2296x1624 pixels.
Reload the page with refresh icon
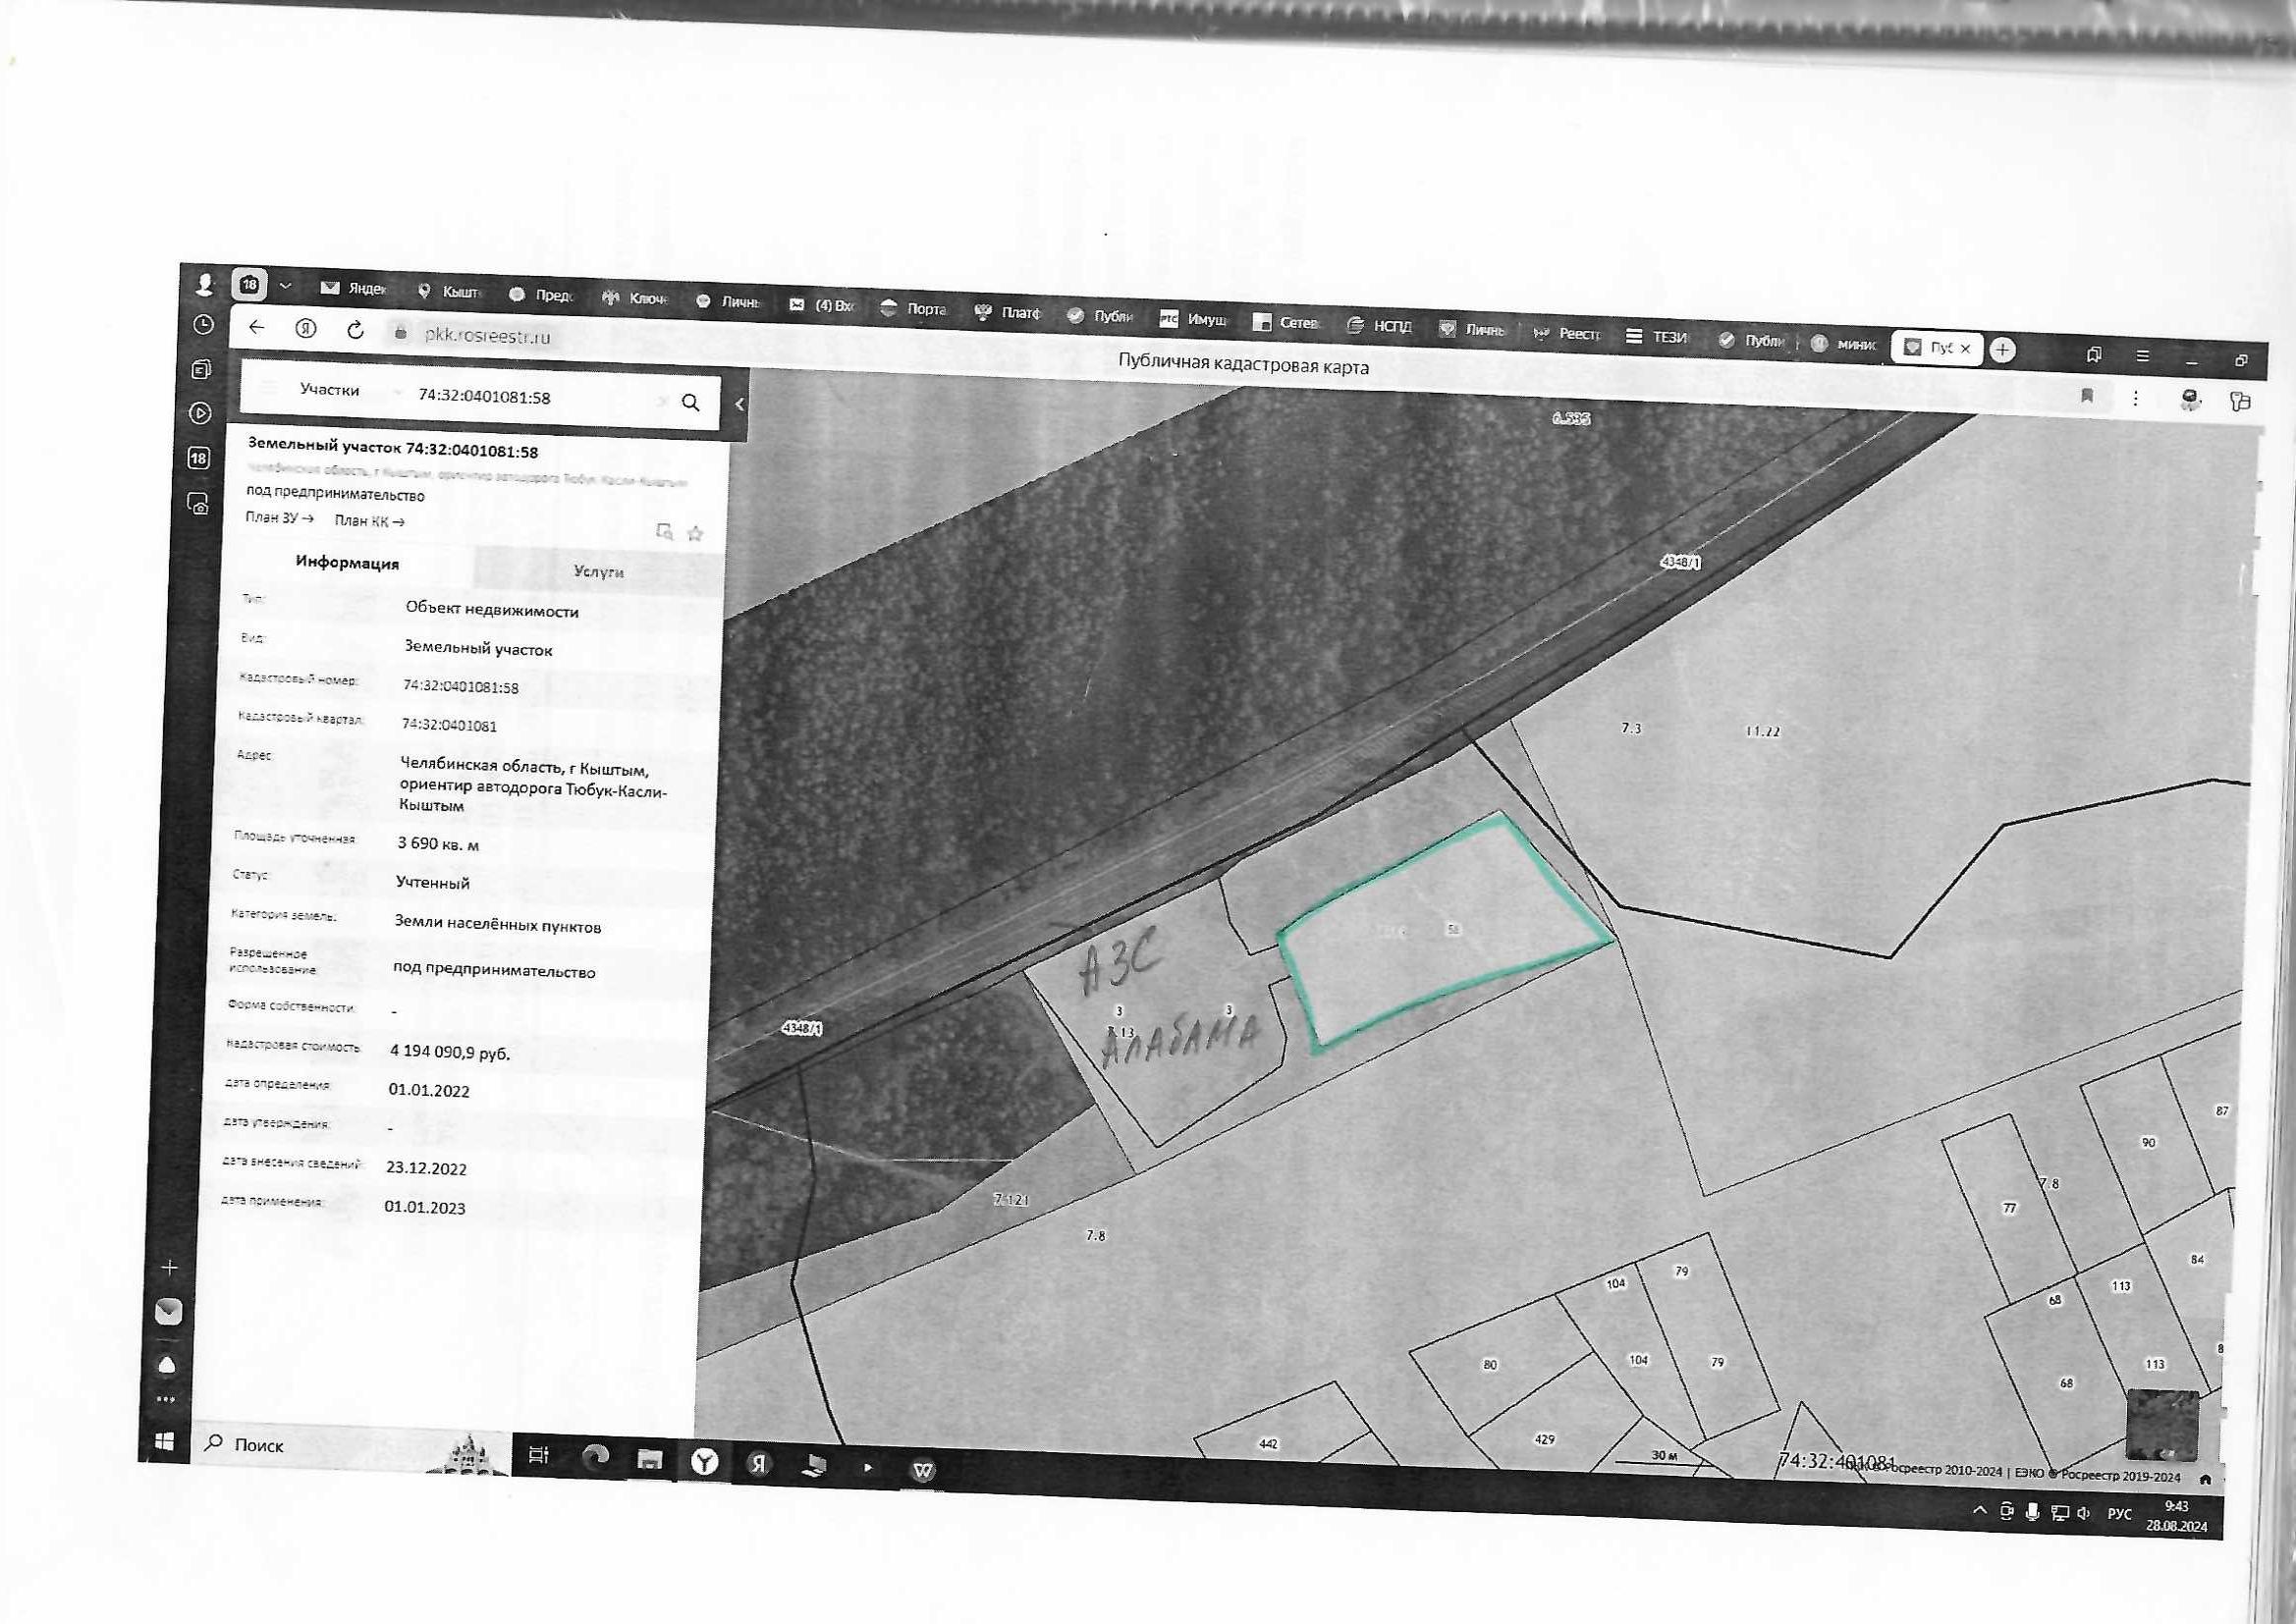point(355,330)
